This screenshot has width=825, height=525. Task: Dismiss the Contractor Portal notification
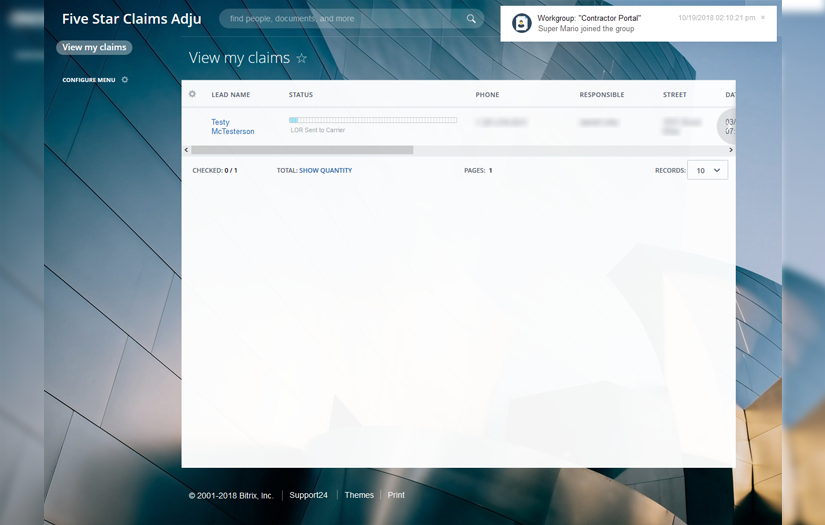763,17
